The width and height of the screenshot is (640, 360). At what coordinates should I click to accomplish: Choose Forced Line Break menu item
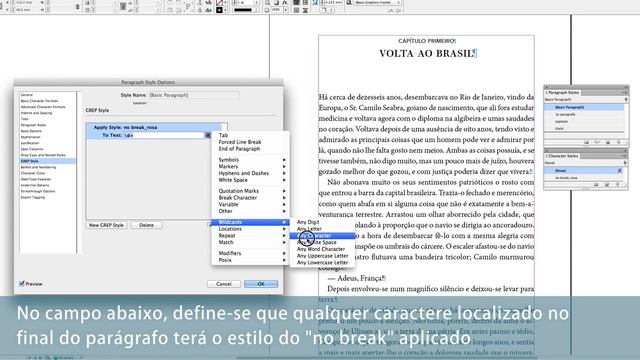(240, 142)
